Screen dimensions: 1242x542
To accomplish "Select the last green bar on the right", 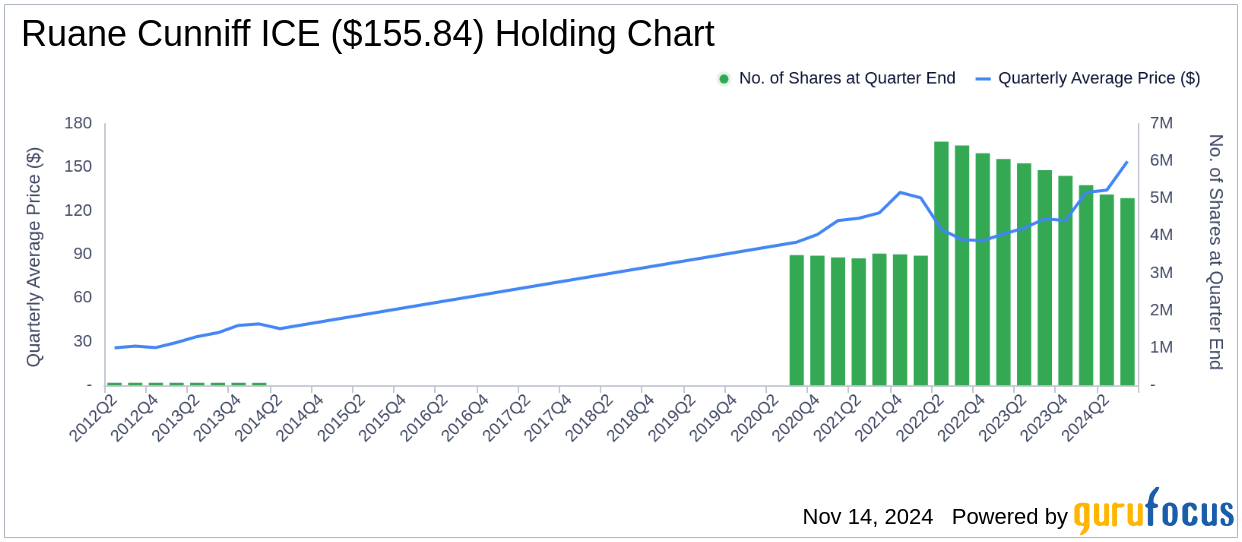I will point(1127,291).
